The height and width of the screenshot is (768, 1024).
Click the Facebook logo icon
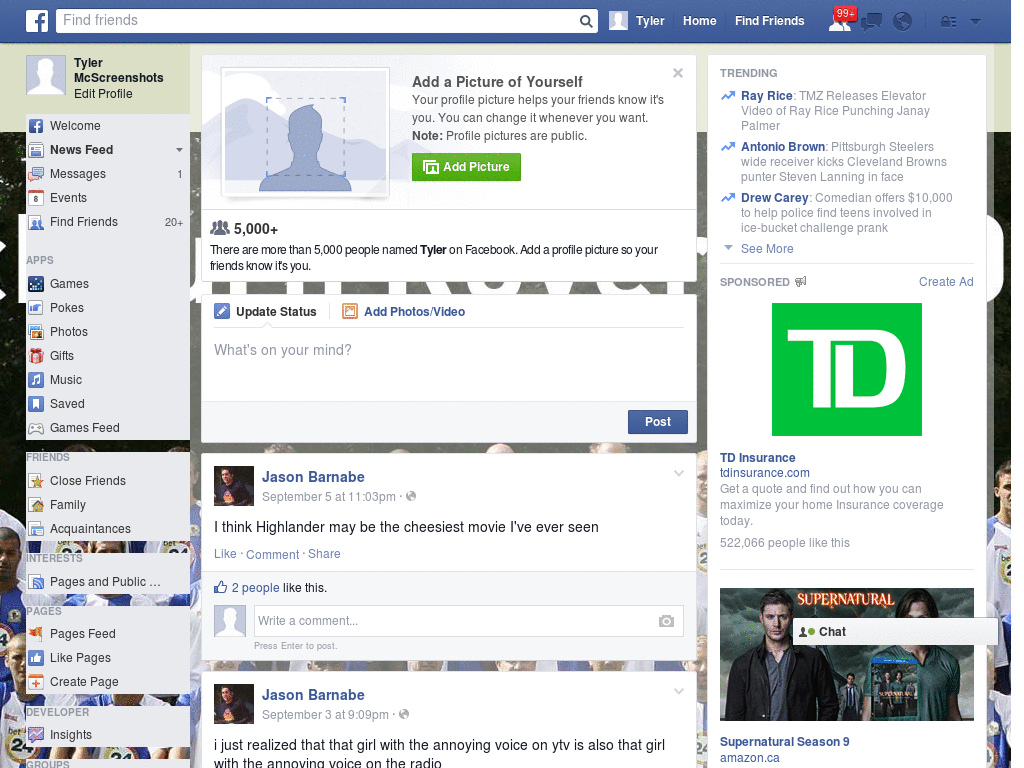click(37, 21)
